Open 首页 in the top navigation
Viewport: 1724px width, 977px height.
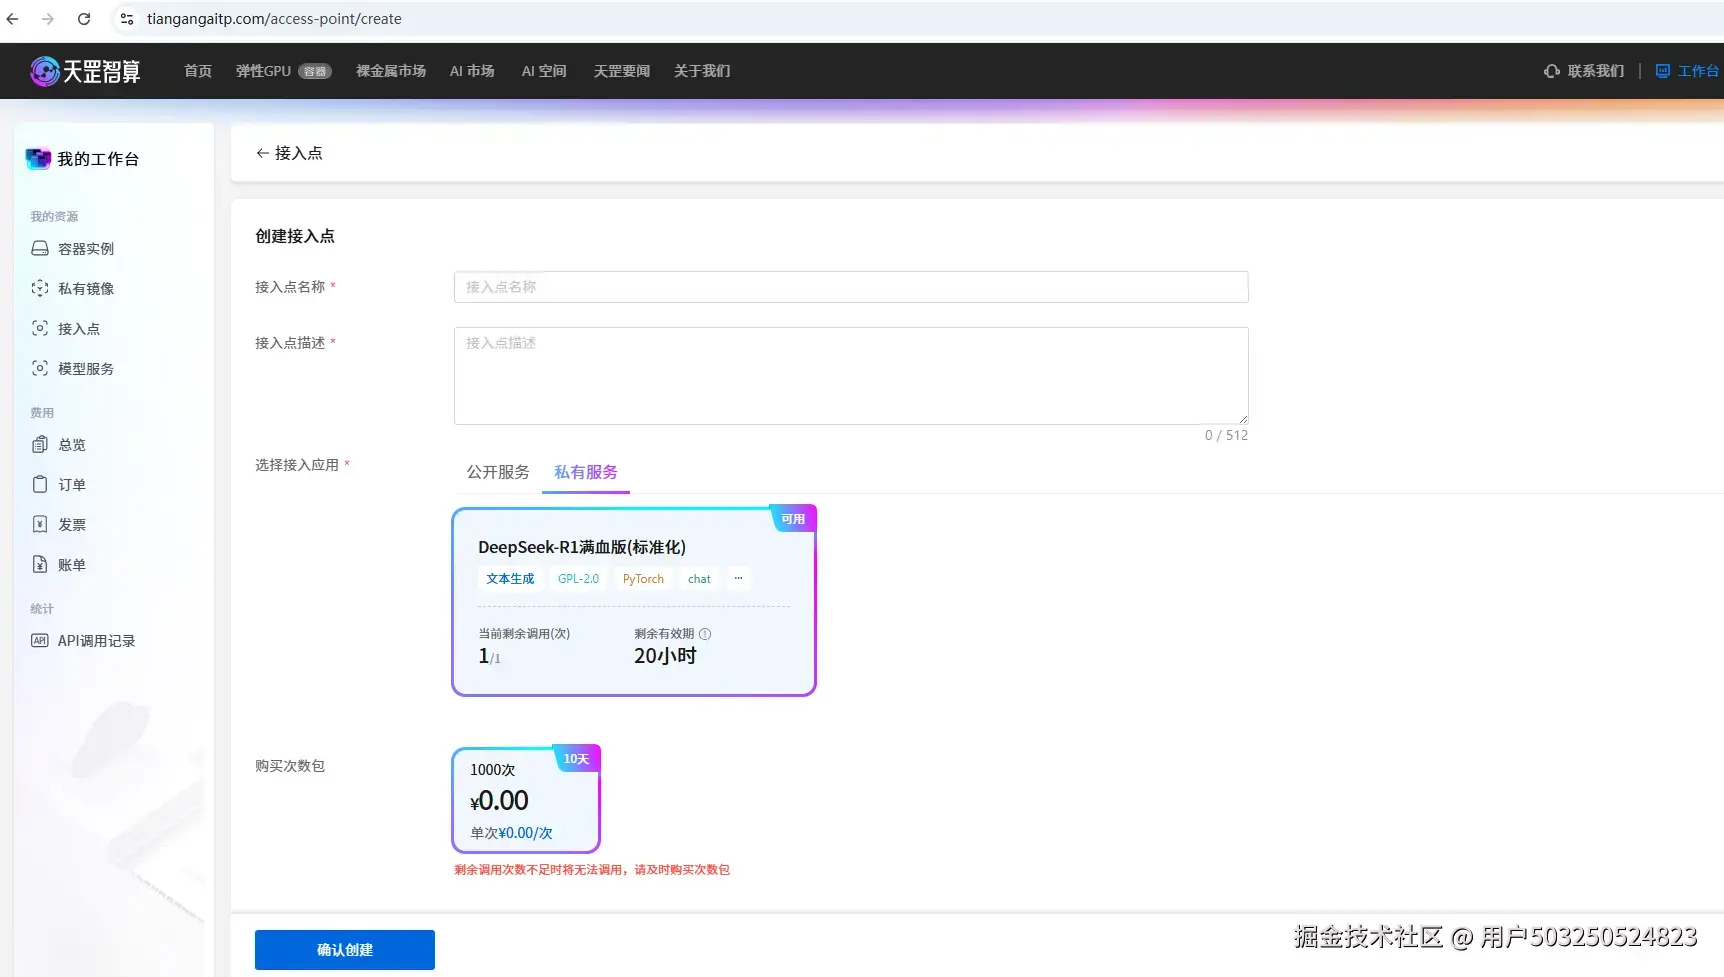coord(198,71)
